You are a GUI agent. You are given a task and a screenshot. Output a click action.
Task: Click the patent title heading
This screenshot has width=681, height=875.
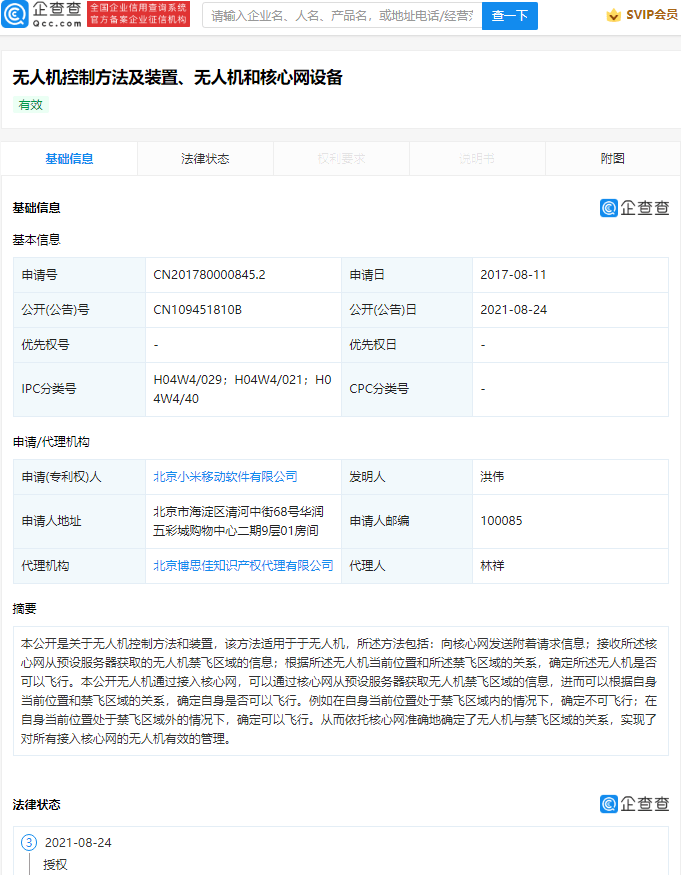click(x=177, y=78)
